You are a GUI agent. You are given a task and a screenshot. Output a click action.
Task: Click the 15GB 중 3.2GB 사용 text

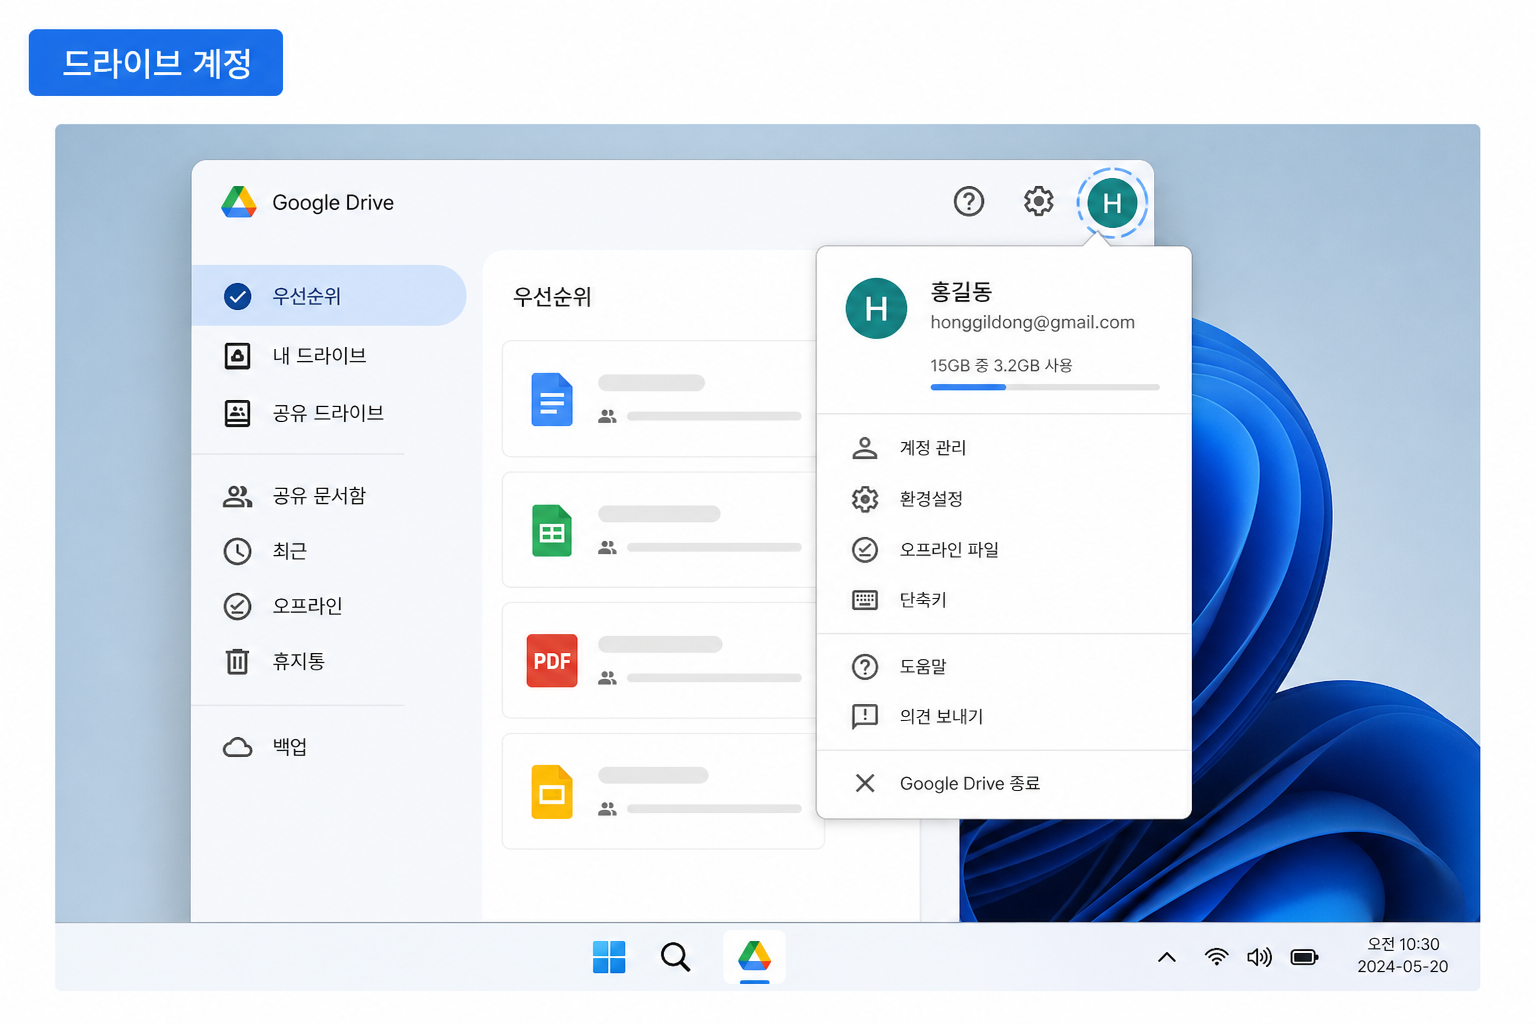(x=1001, y=366)
